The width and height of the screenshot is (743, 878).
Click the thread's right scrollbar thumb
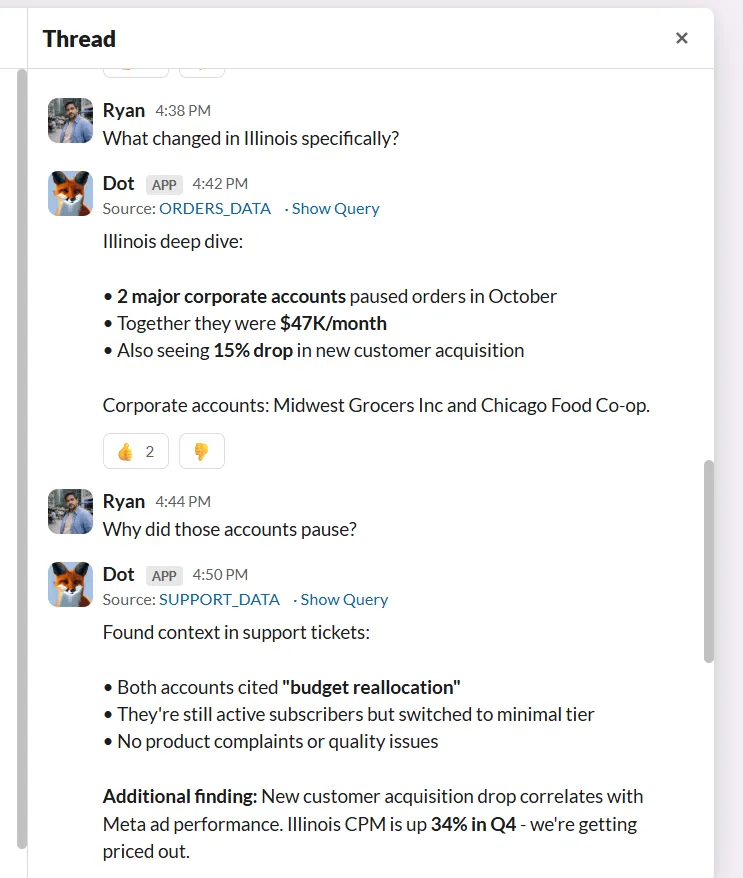tap(709, 560)
